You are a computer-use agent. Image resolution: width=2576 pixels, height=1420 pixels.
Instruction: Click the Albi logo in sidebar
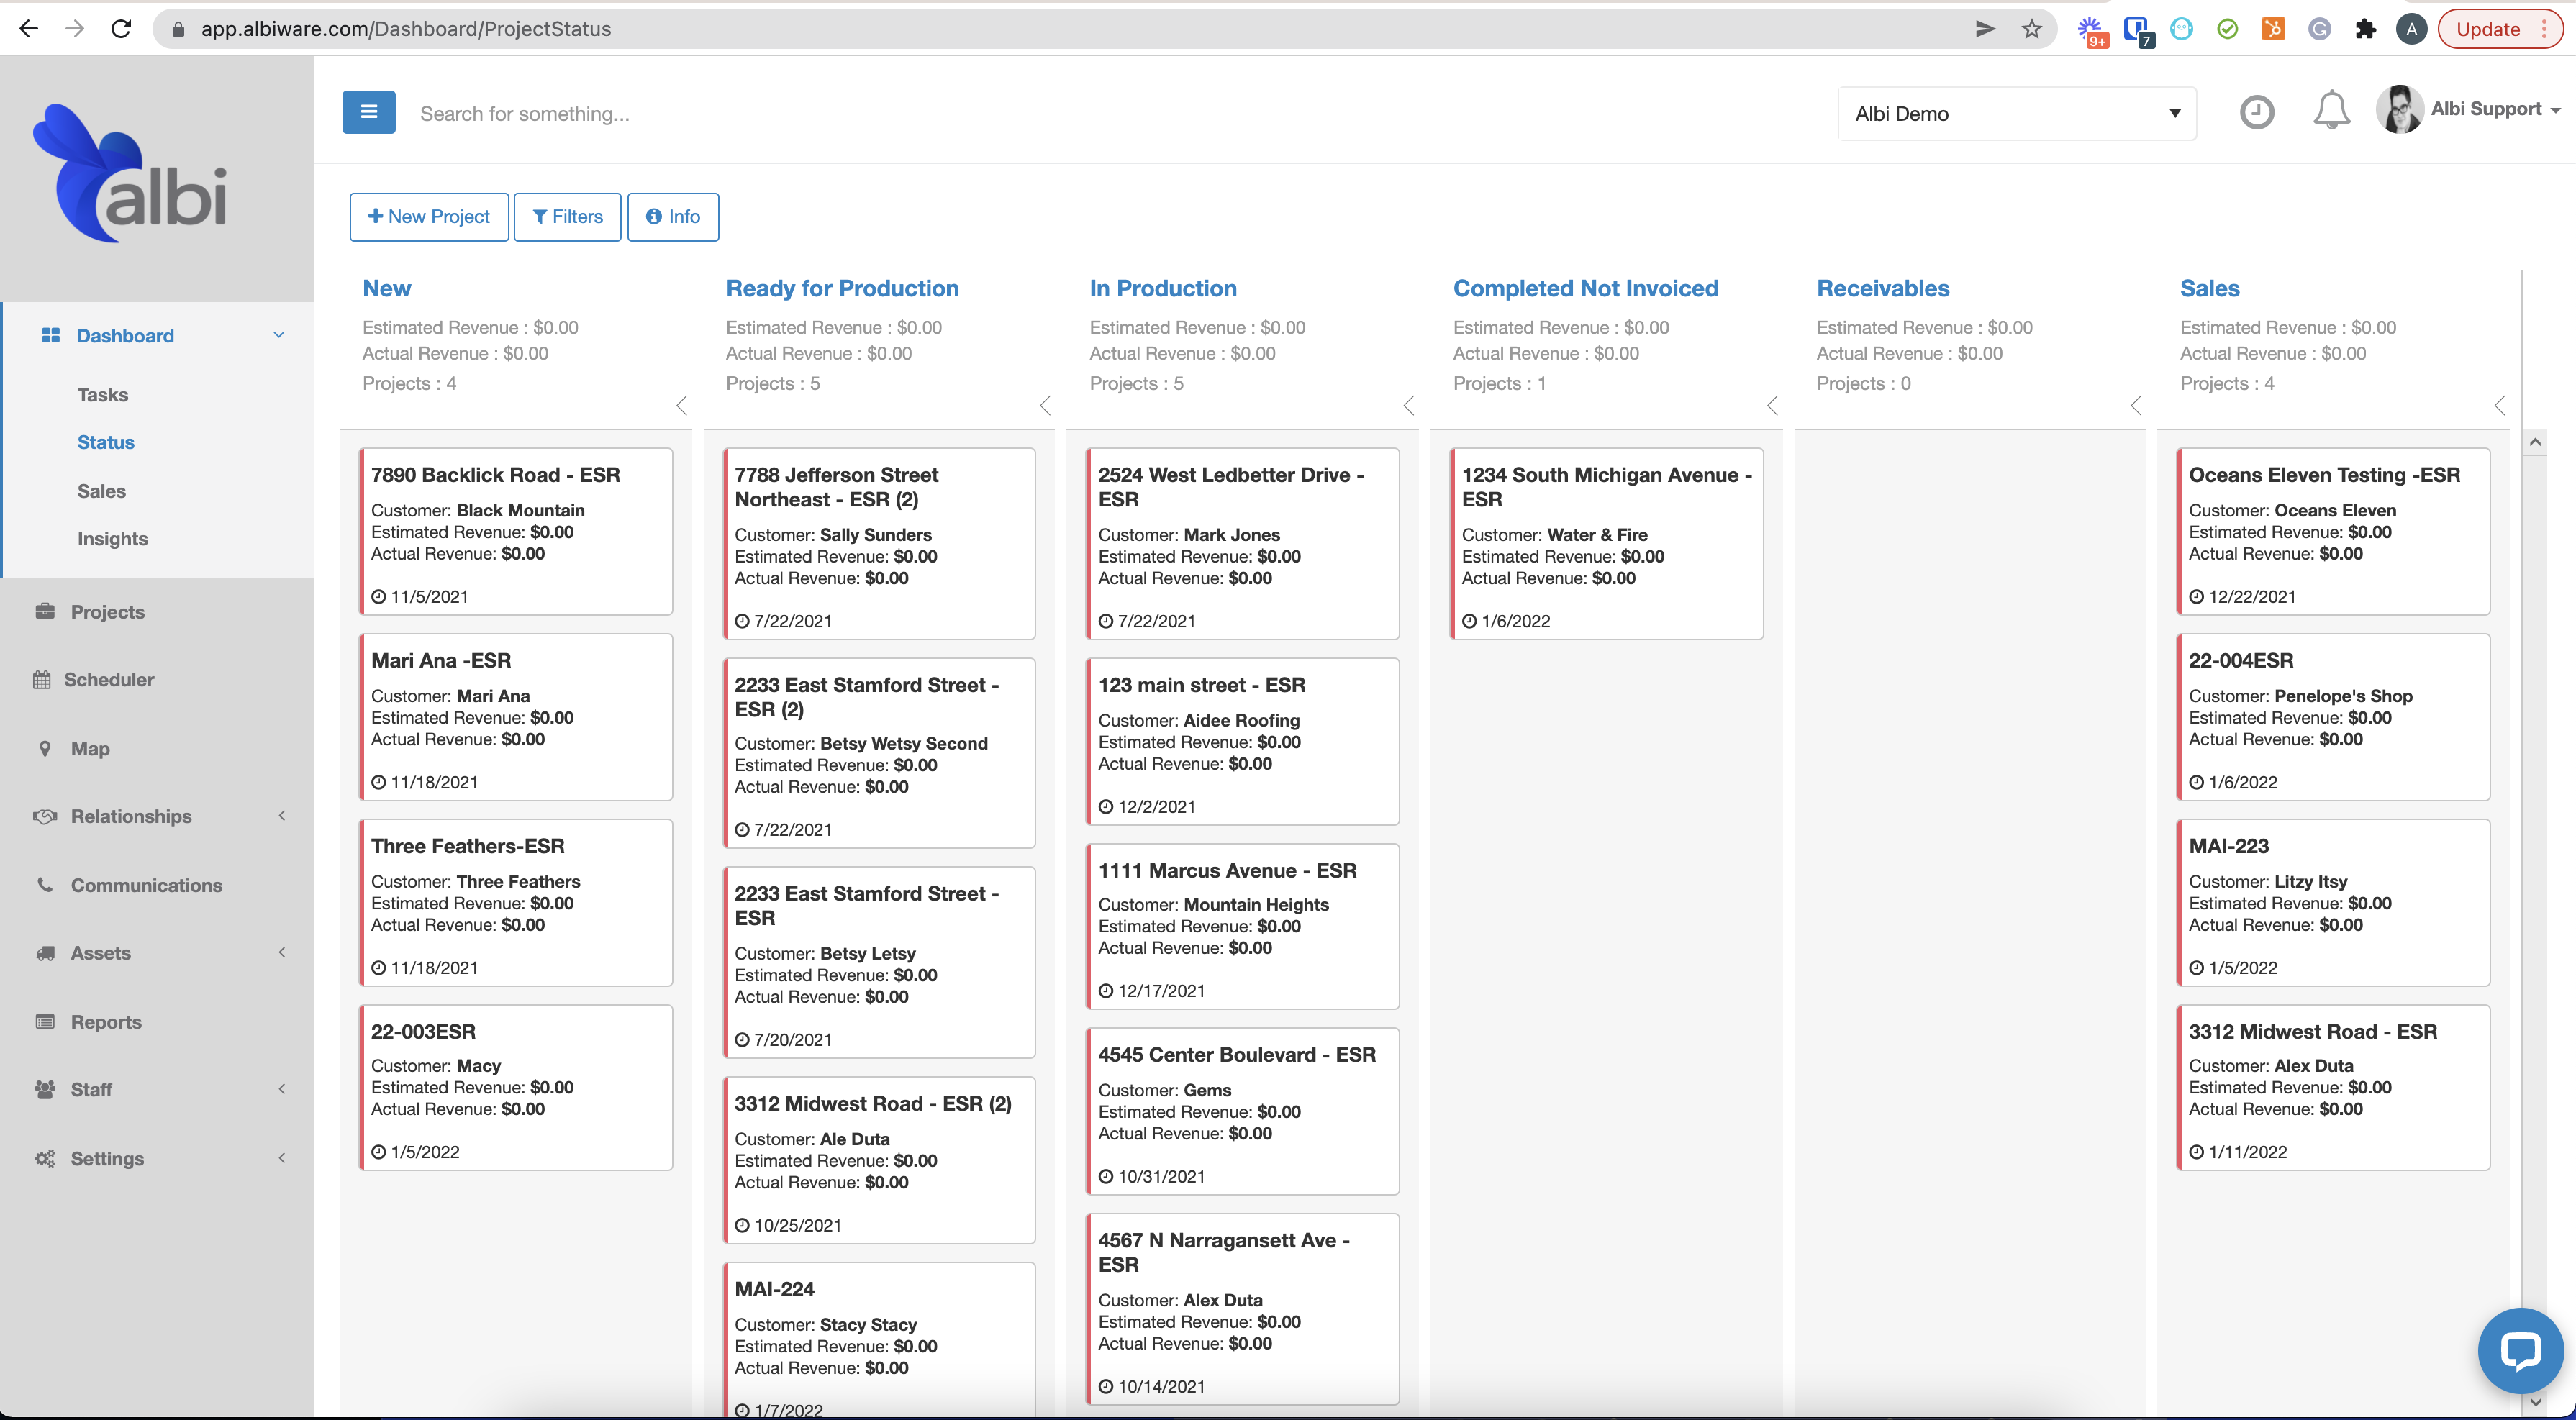coord(131,174)
